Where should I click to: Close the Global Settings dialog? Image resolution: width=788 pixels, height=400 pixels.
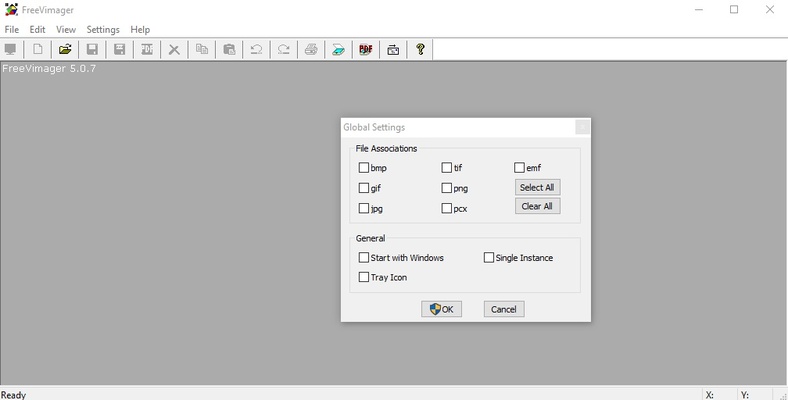[582, 127]
